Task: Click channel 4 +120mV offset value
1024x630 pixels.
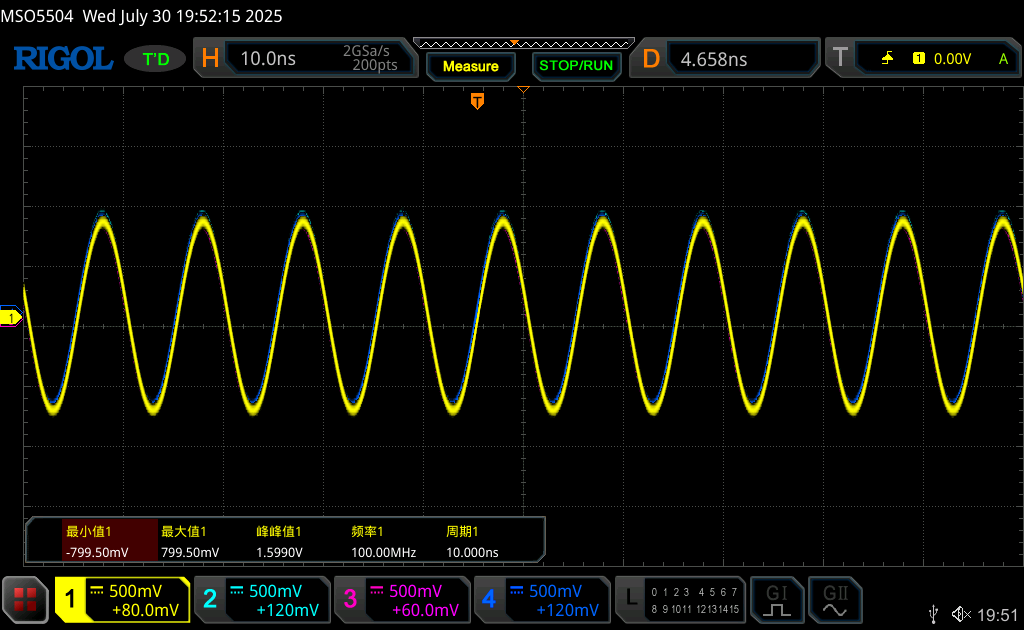Action: pos(568,610)
